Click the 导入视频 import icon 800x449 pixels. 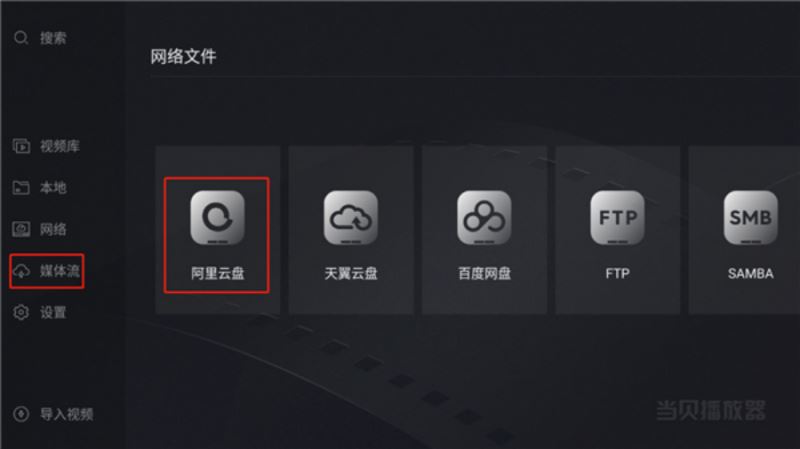21,414
